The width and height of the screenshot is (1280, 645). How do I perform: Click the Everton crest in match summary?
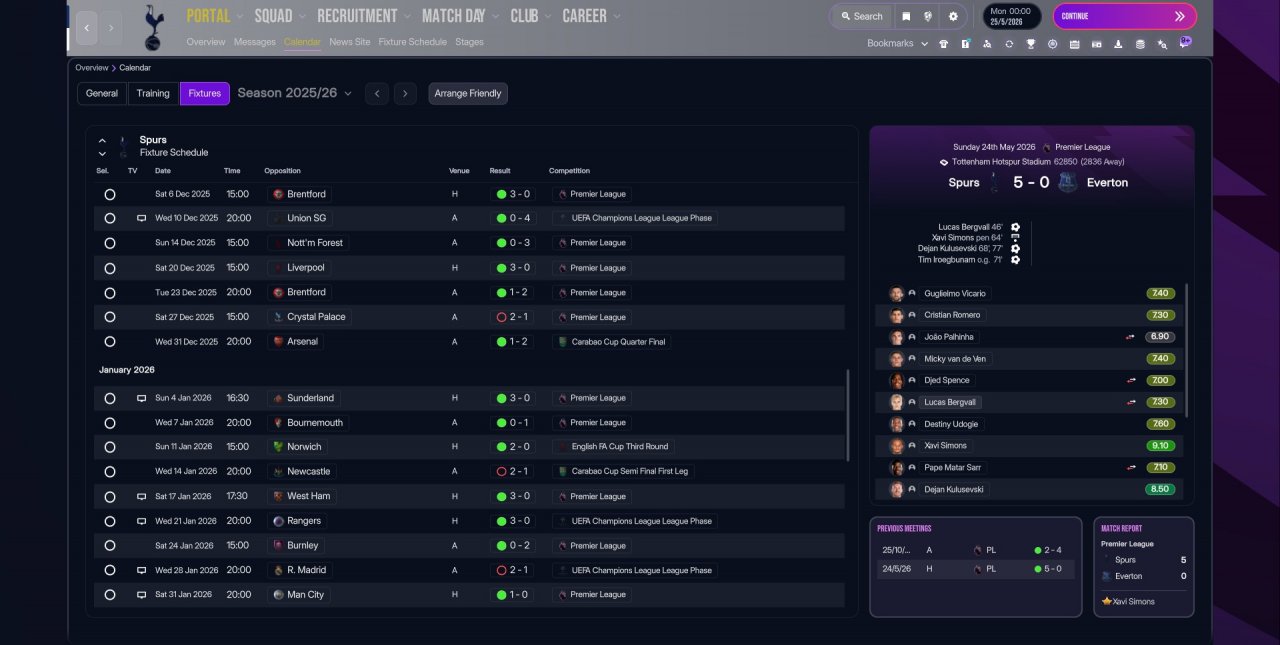pyautogui.click(x=1068, y=183)
